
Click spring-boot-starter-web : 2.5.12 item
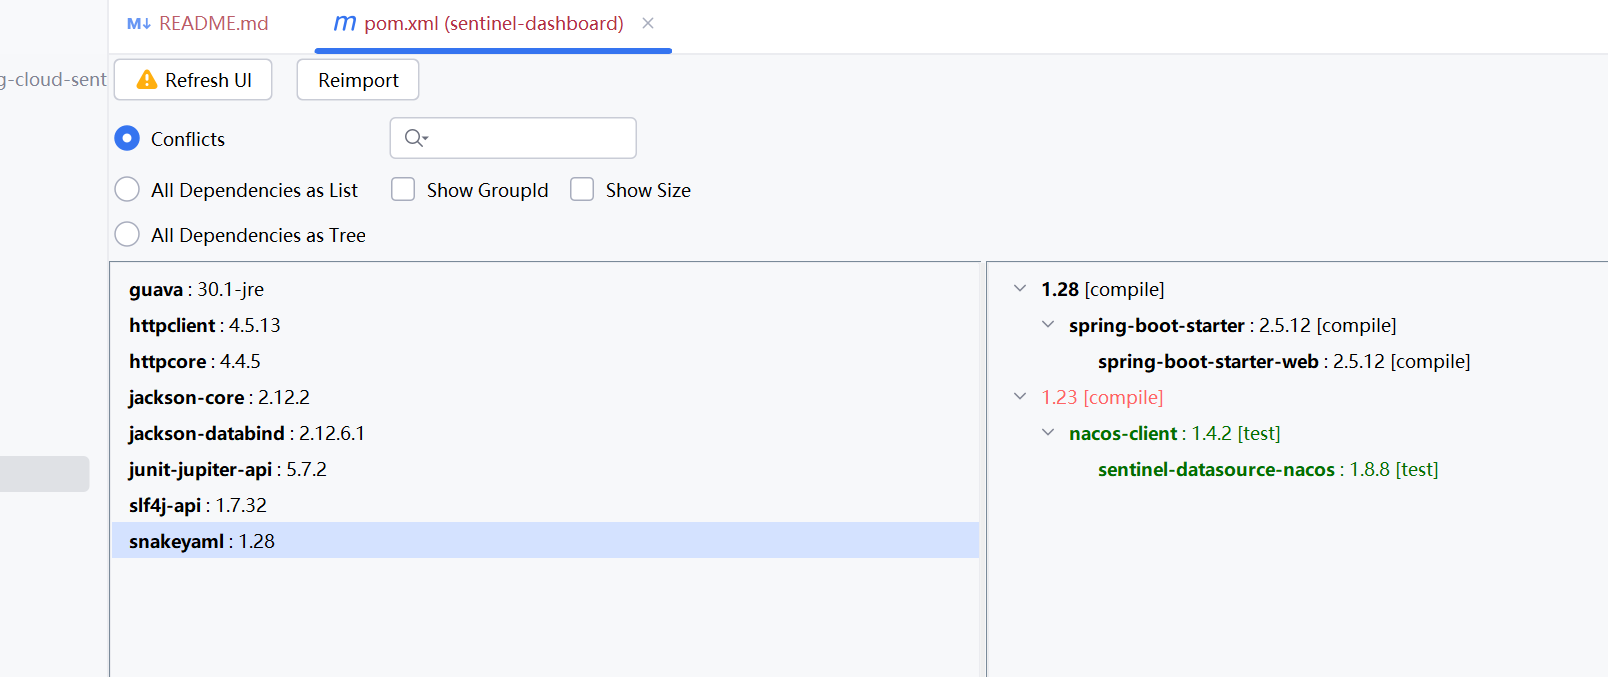(1284, 361)
